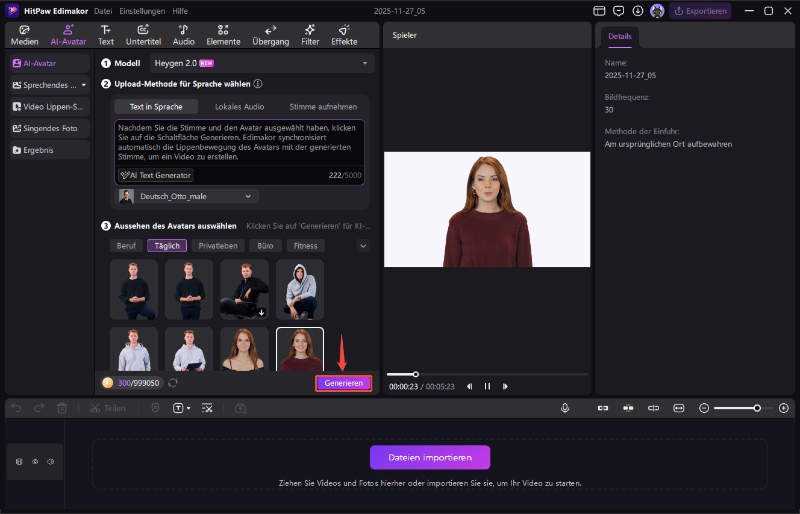Click the download icon in title bar
The height and width of the screenshot is (514, 800).
pos(638,11)
